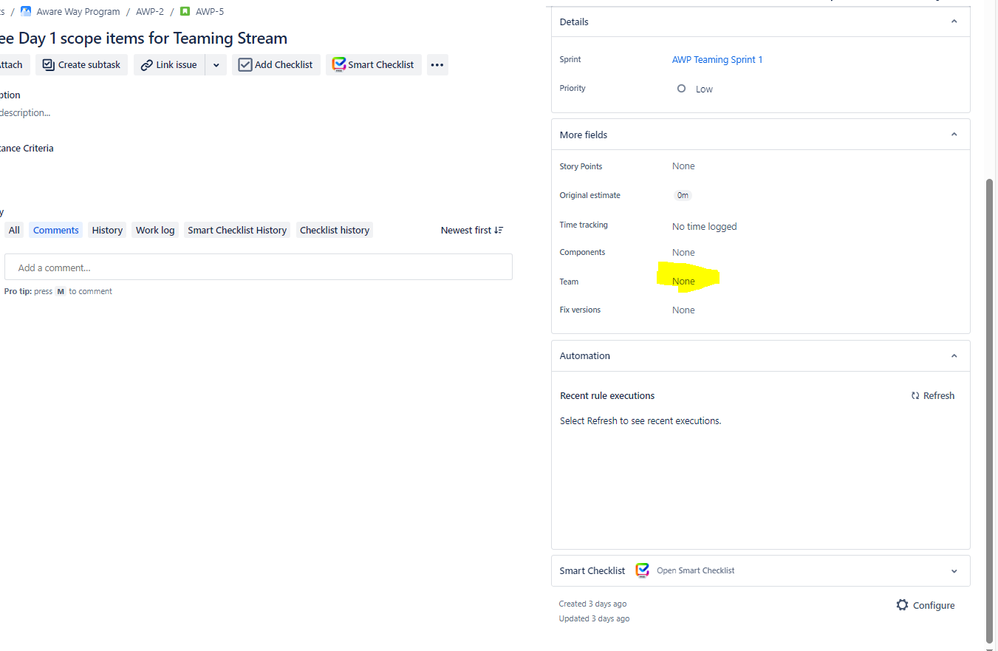
Task: Click the Add Checklist button
Action: pos(276,65)
